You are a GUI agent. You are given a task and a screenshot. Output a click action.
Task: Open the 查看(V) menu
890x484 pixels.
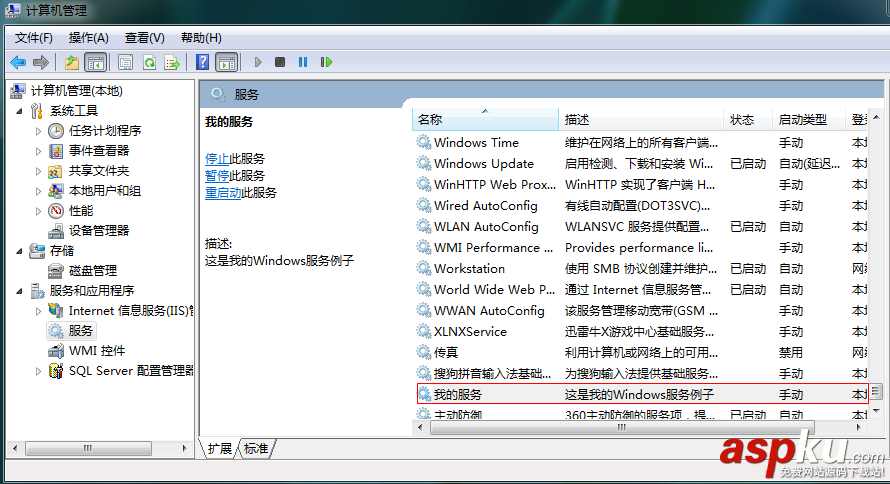145,38
